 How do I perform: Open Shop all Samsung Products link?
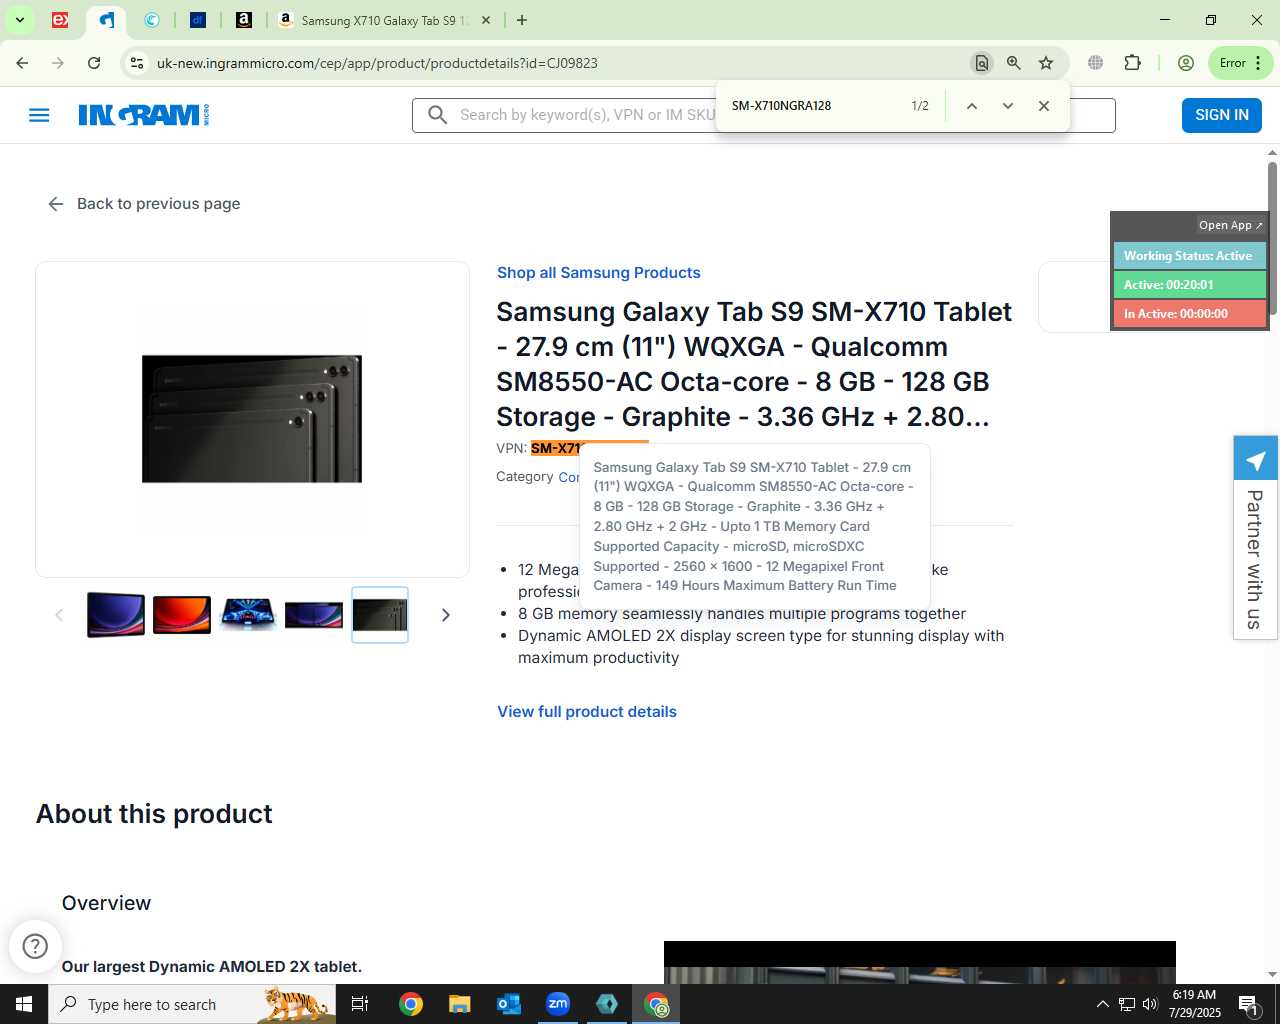tap(598, 273)
